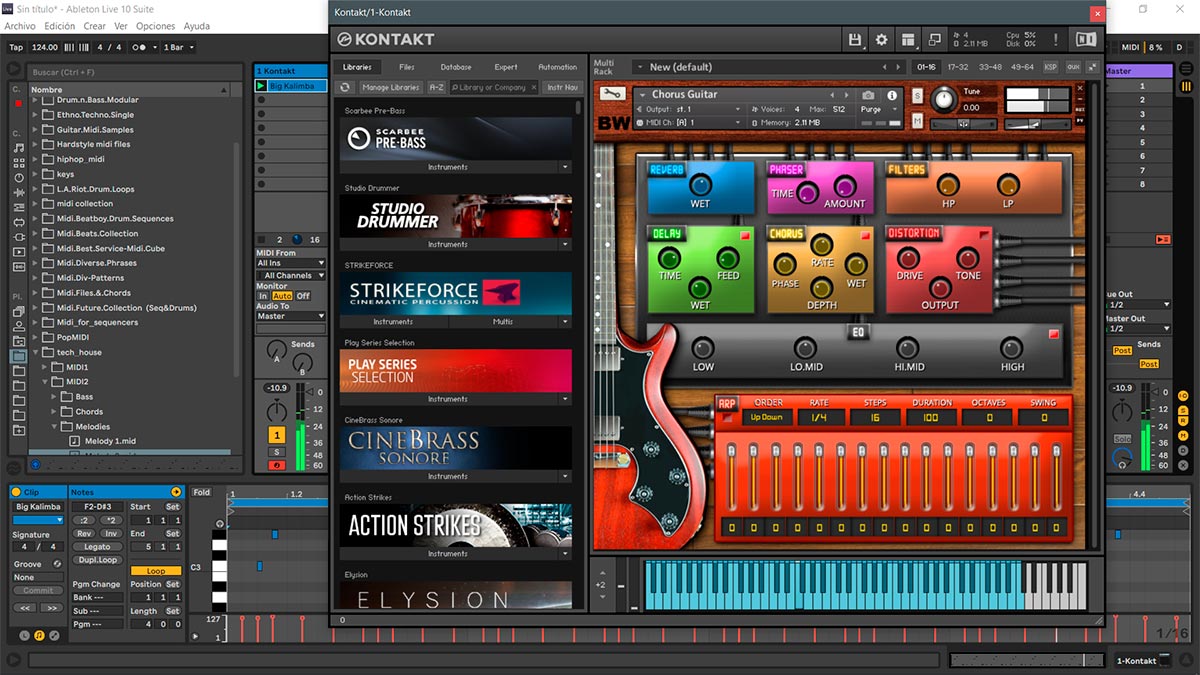Open Kontakt save/load disk menu

tap(854, 40)
